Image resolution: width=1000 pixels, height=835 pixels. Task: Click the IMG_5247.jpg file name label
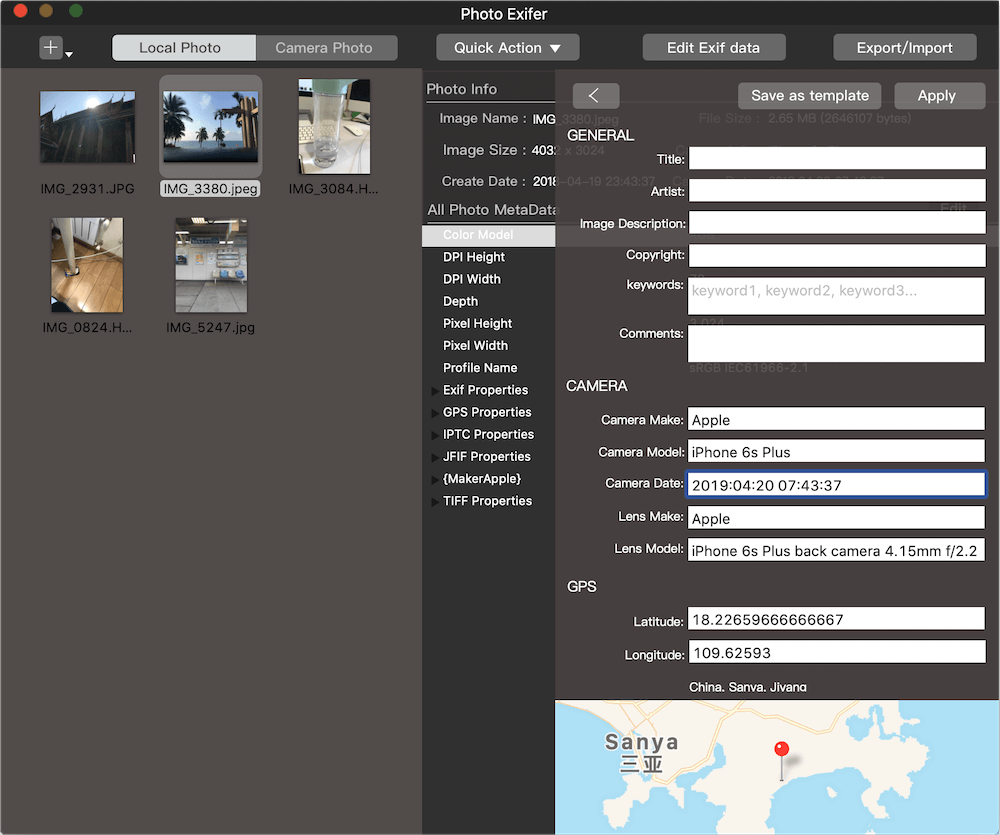coord(210,328)
